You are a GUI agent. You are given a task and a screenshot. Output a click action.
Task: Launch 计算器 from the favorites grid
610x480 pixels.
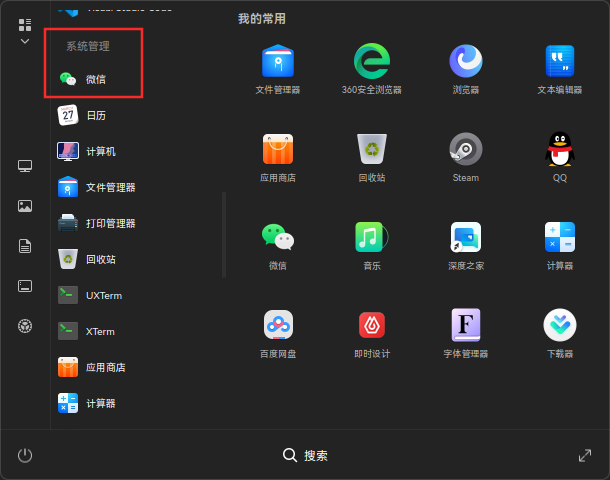559,245
